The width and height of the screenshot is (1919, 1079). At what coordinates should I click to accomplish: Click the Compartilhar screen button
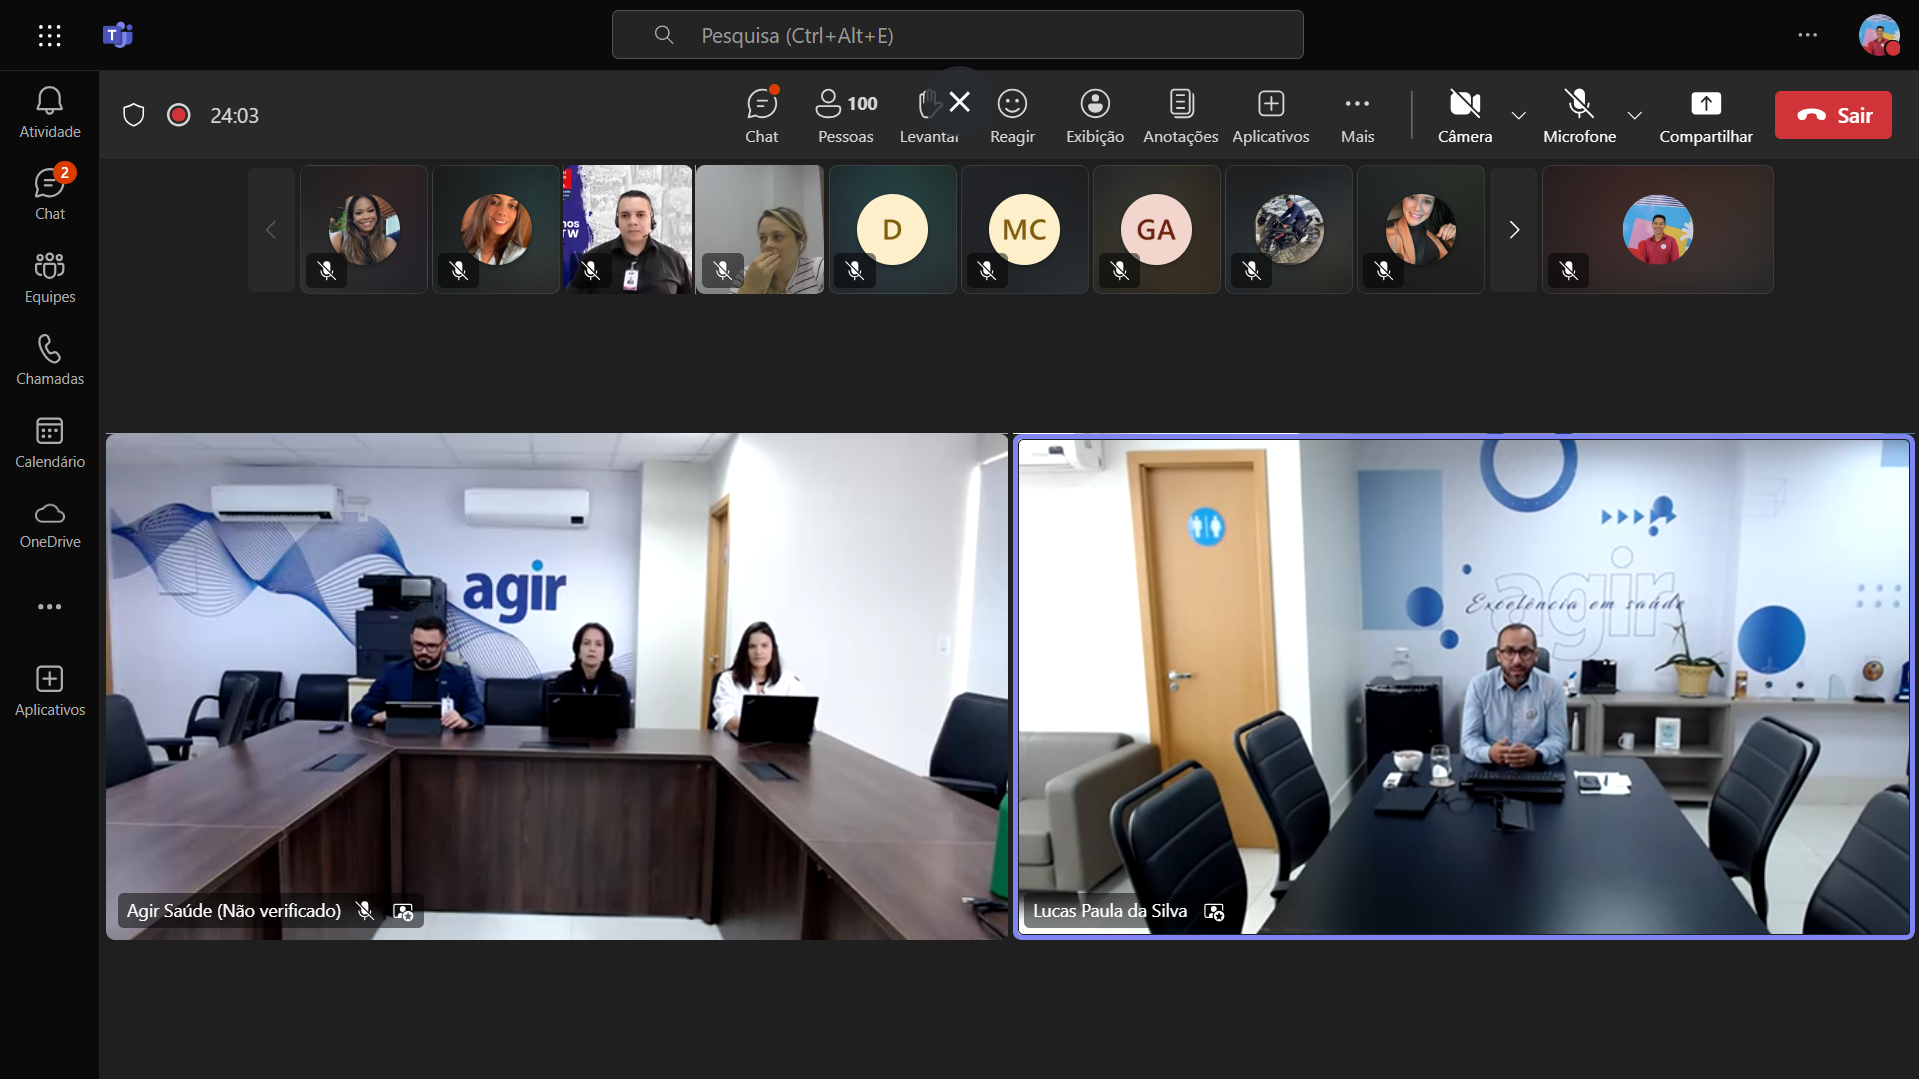point(1705,115)
